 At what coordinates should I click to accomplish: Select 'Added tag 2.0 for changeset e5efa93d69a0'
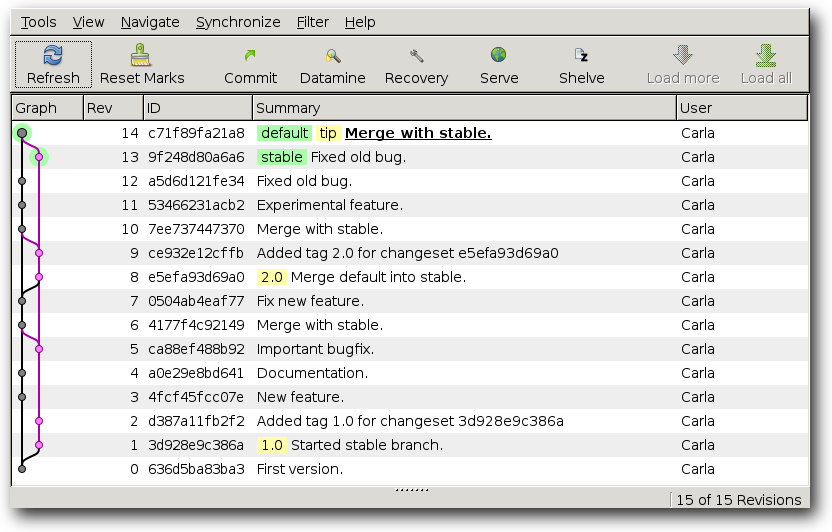coord(408,253)
